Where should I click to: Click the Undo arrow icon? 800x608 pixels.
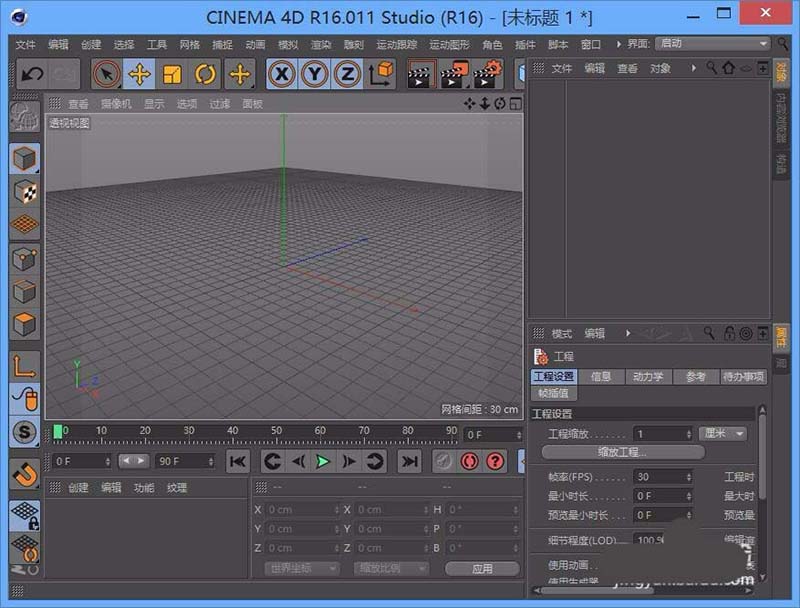point(33,74)
